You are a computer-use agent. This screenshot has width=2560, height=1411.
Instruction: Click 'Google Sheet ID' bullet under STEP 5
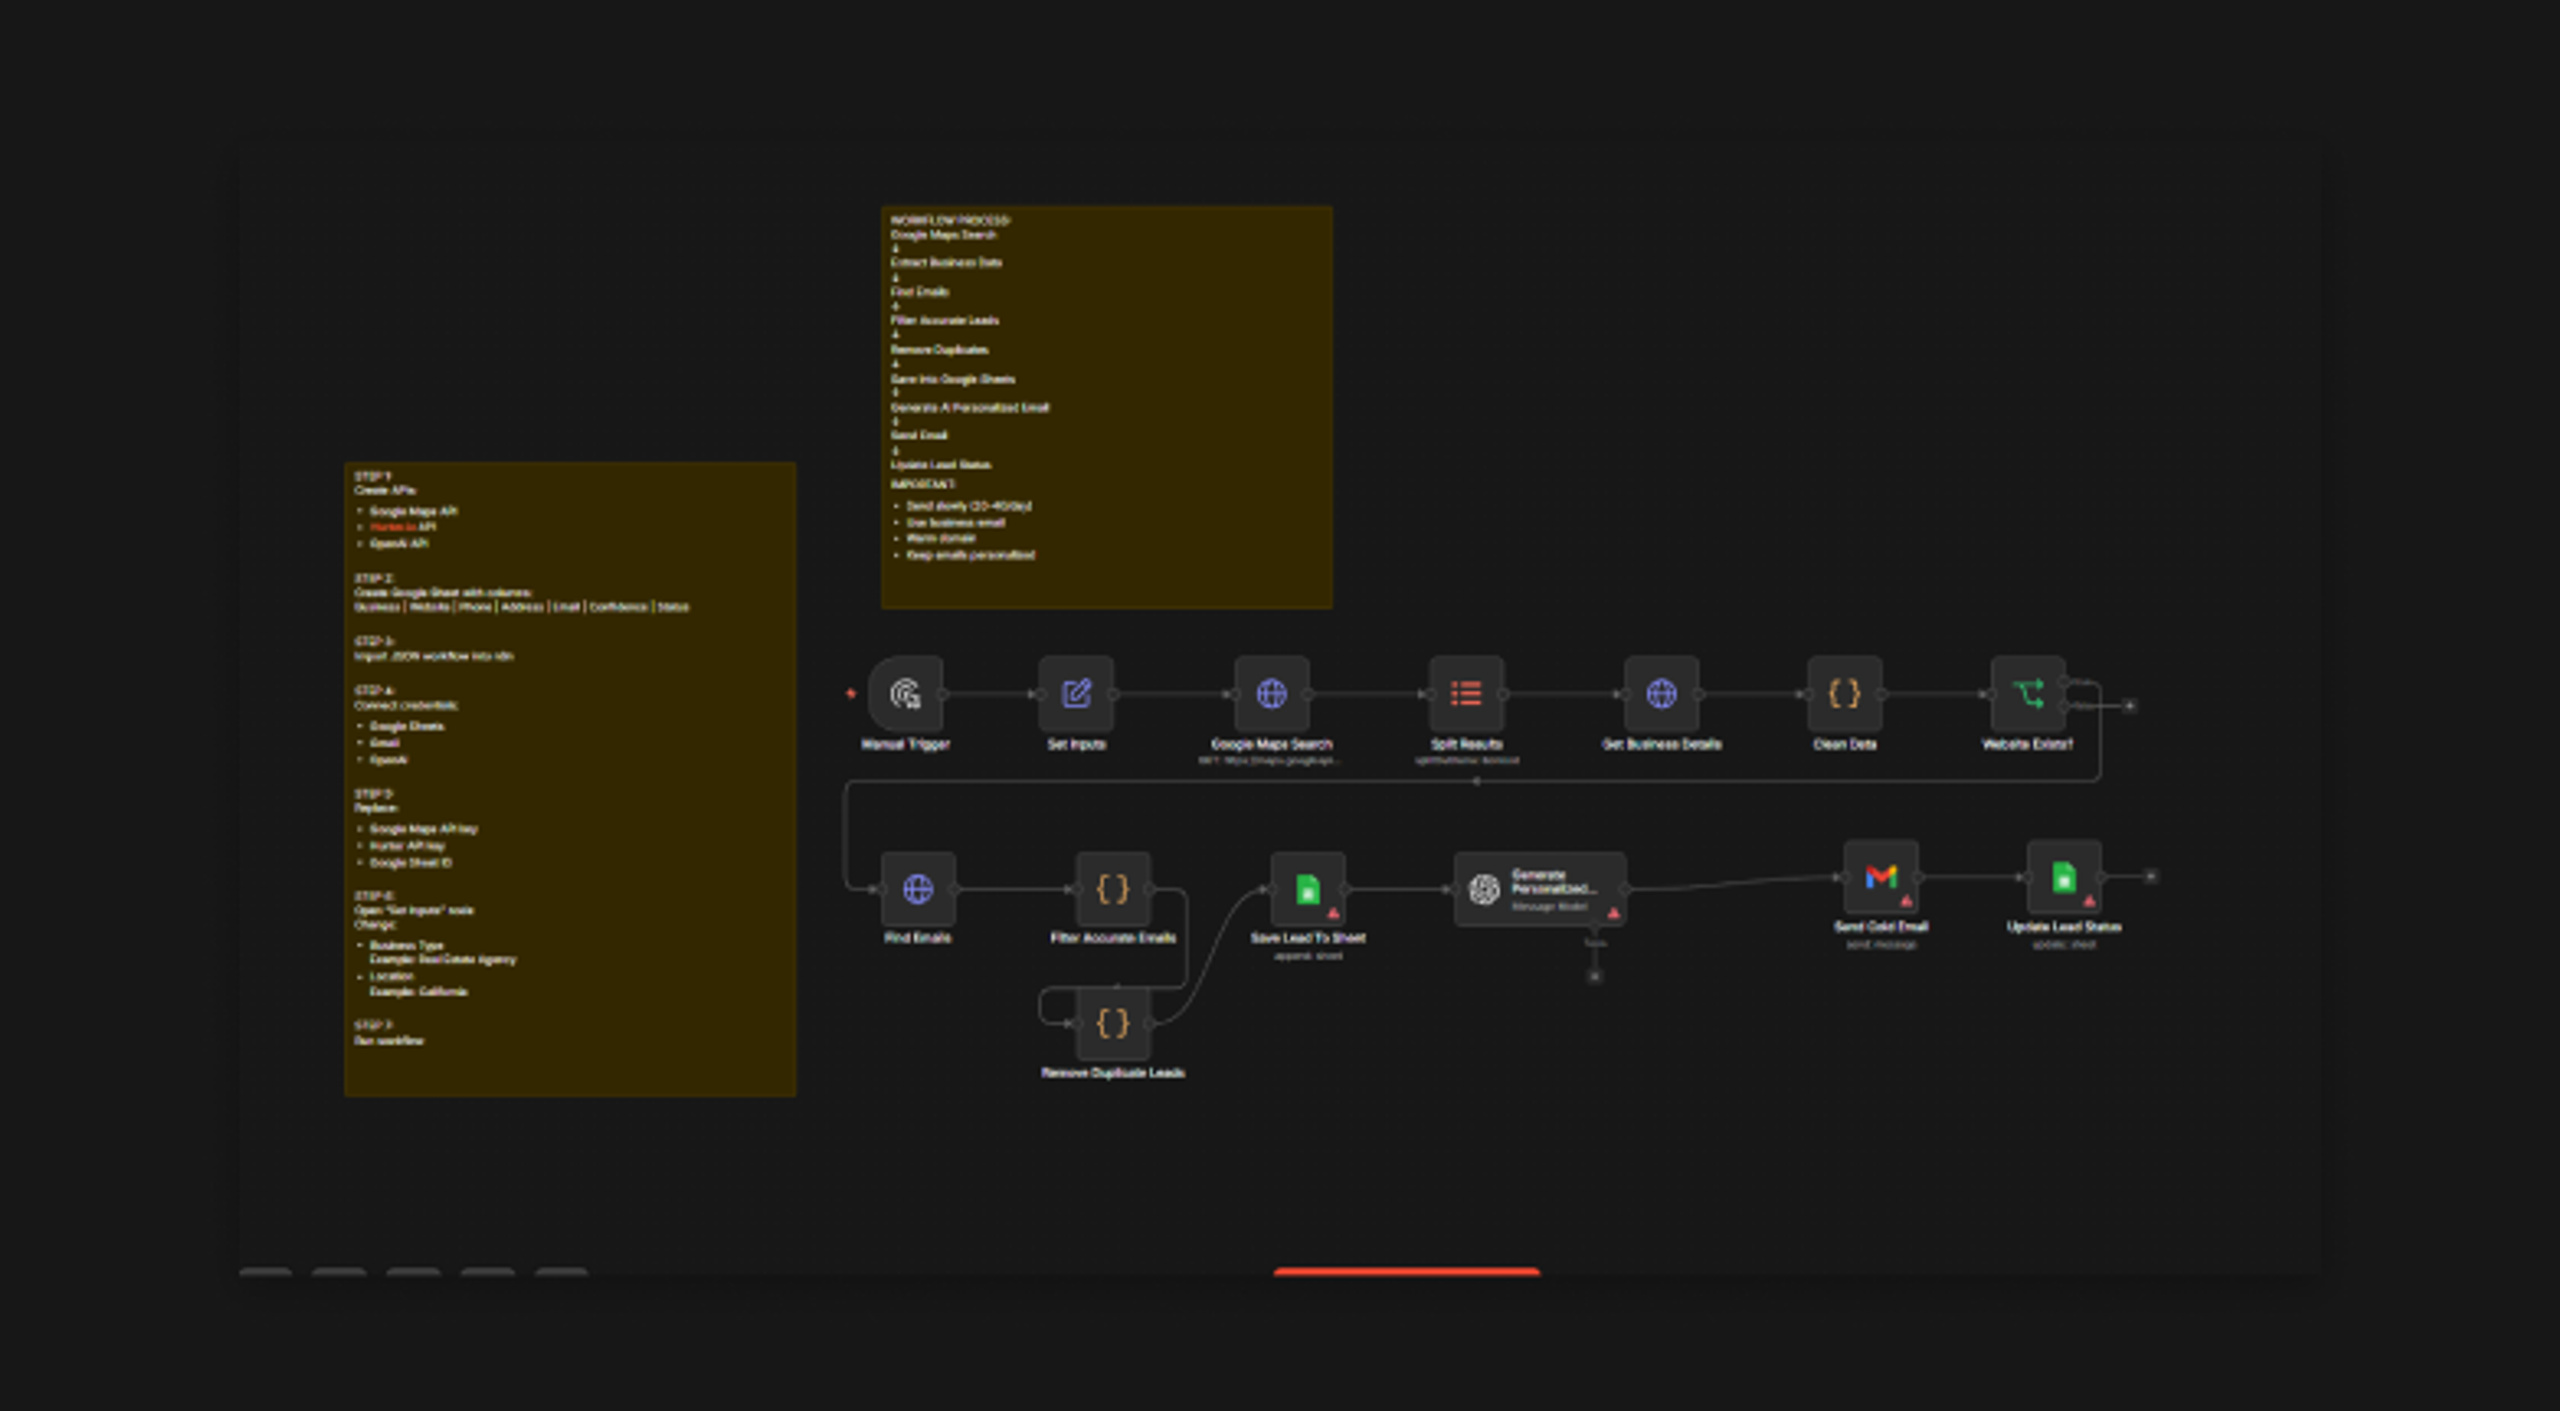410,862
